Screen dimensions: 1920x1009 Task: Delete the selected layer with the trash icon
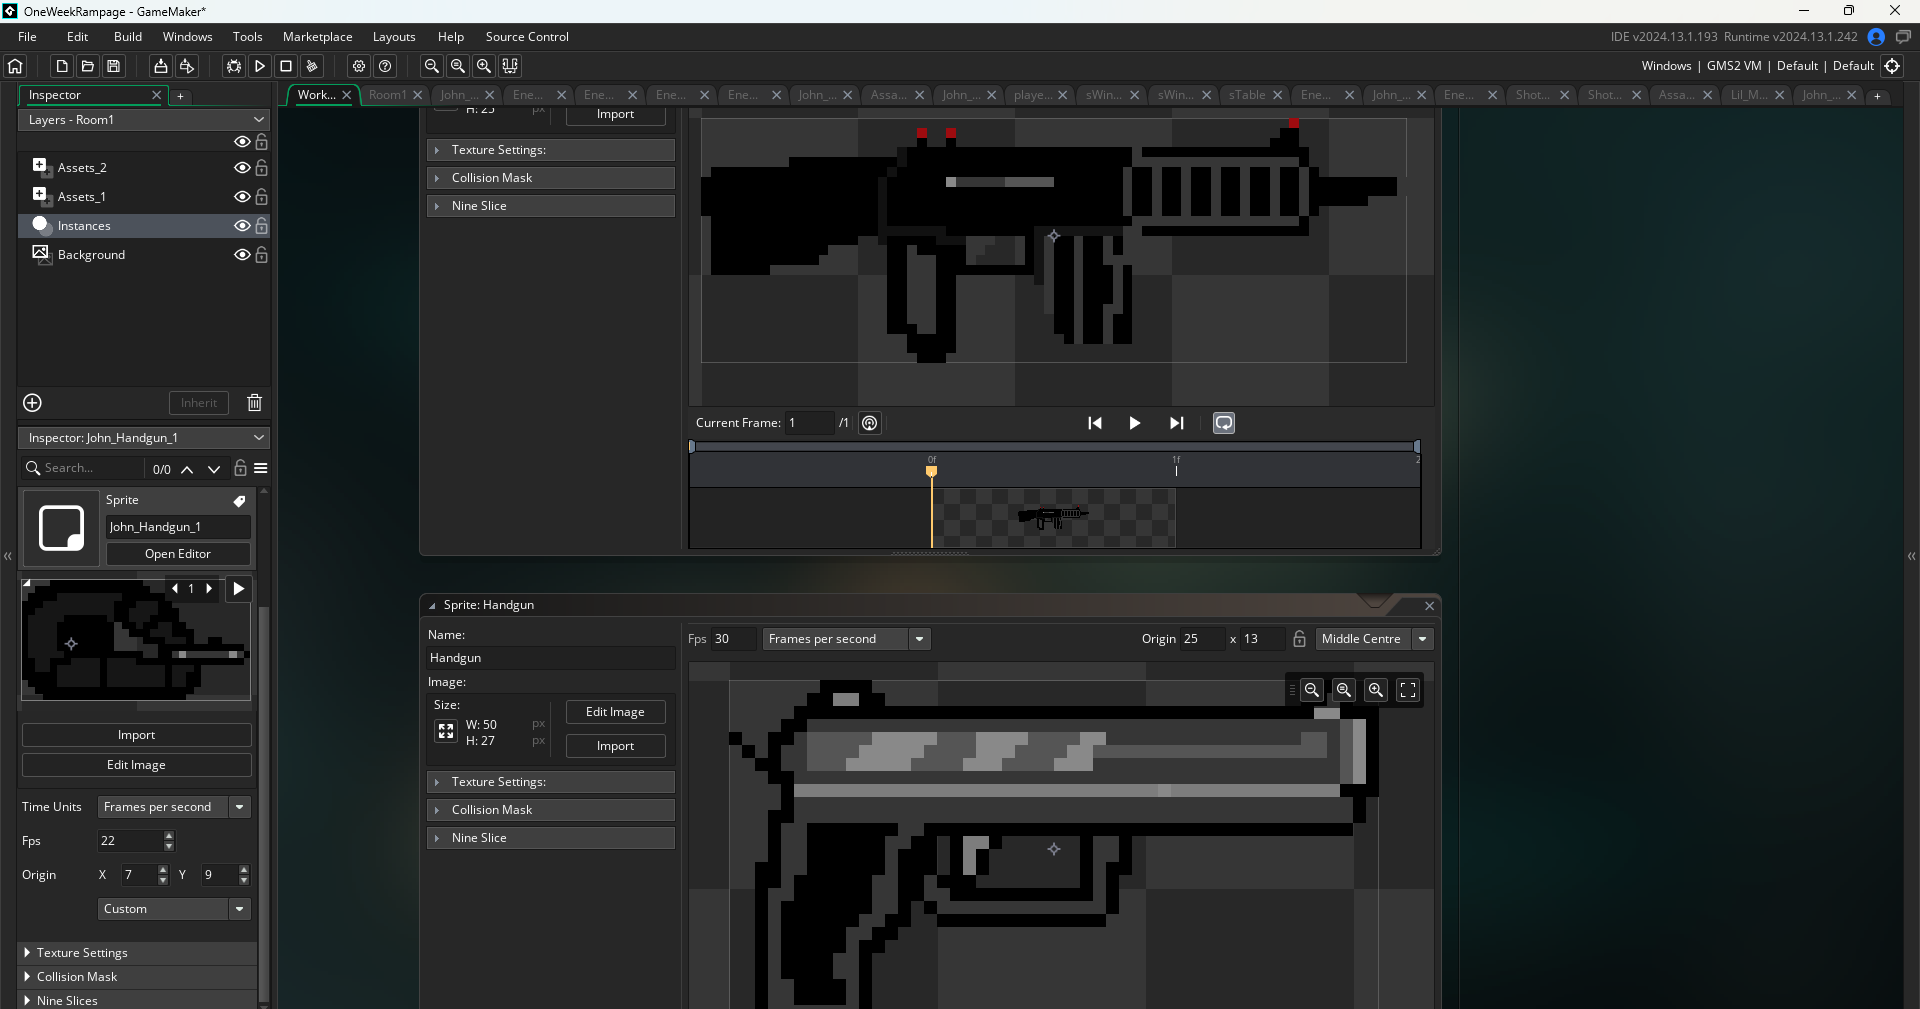click(255, 403)
